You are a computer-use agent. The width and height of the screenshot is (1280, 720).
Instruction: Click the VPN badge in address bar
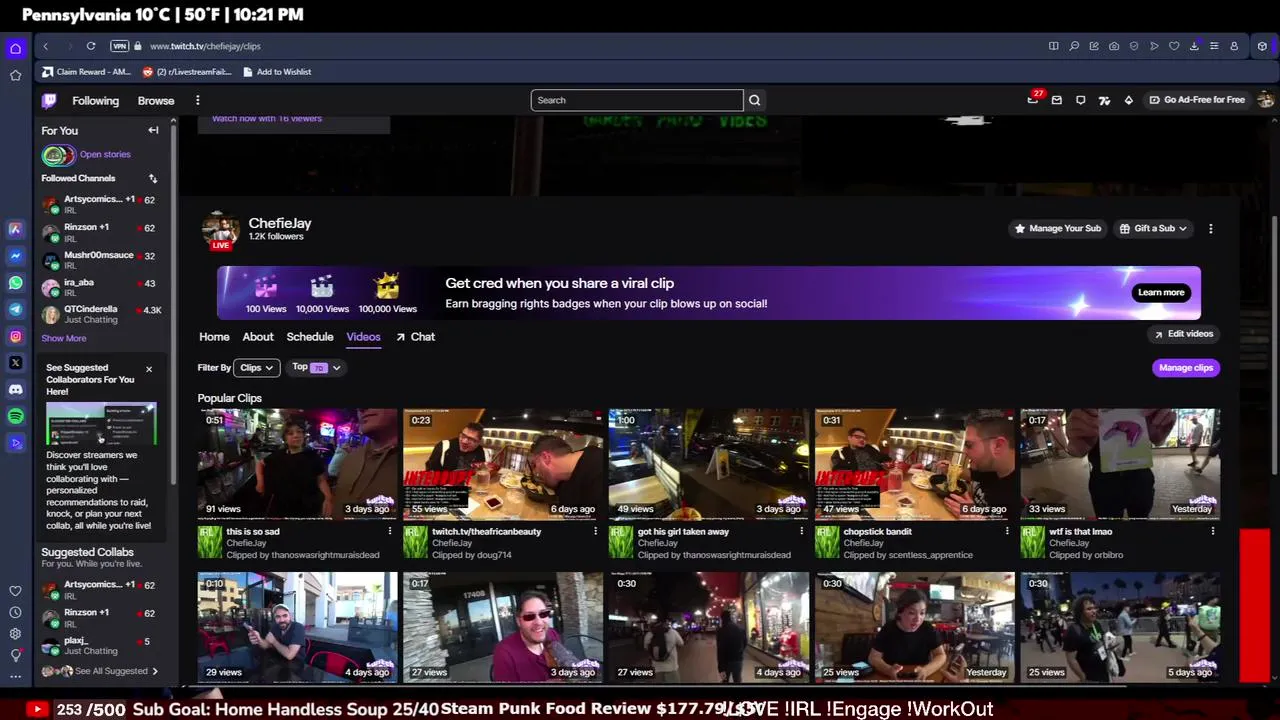coord(120,46)
